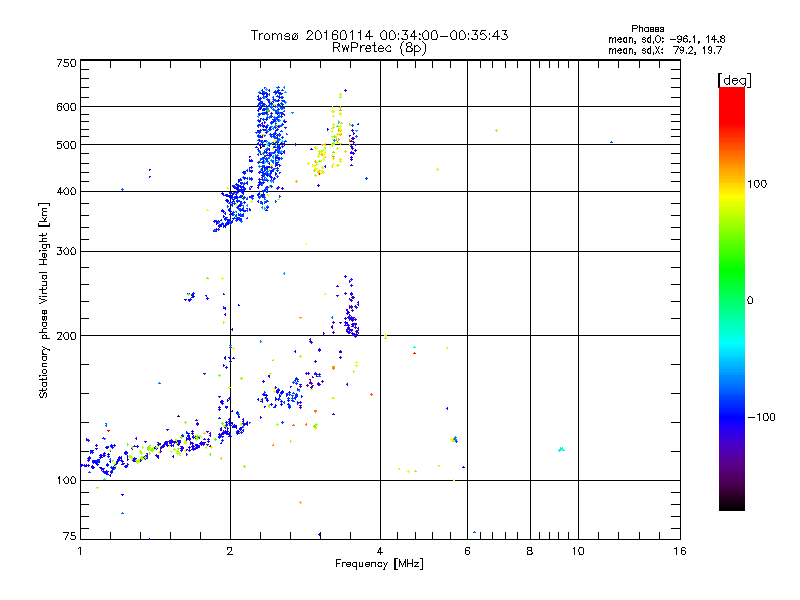Image resolution: width=800 pixels, height=600 pixels.
Task: Click the x-axis tick label '8'
Action: (x=530, y=551)
